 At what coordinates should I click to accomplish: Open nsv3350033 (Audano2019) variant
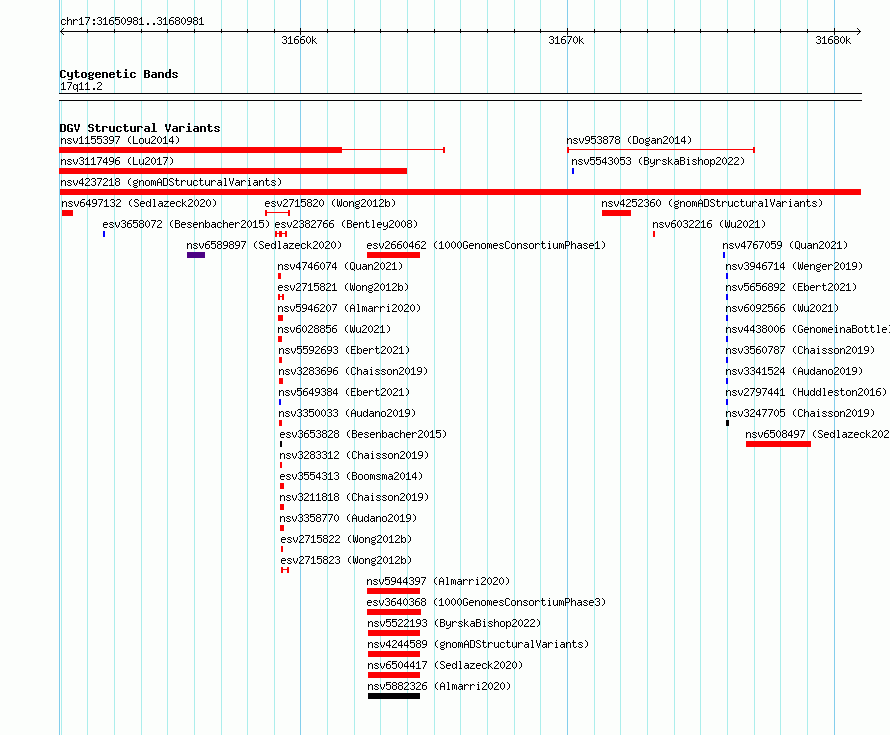click(x=347, y=413)
